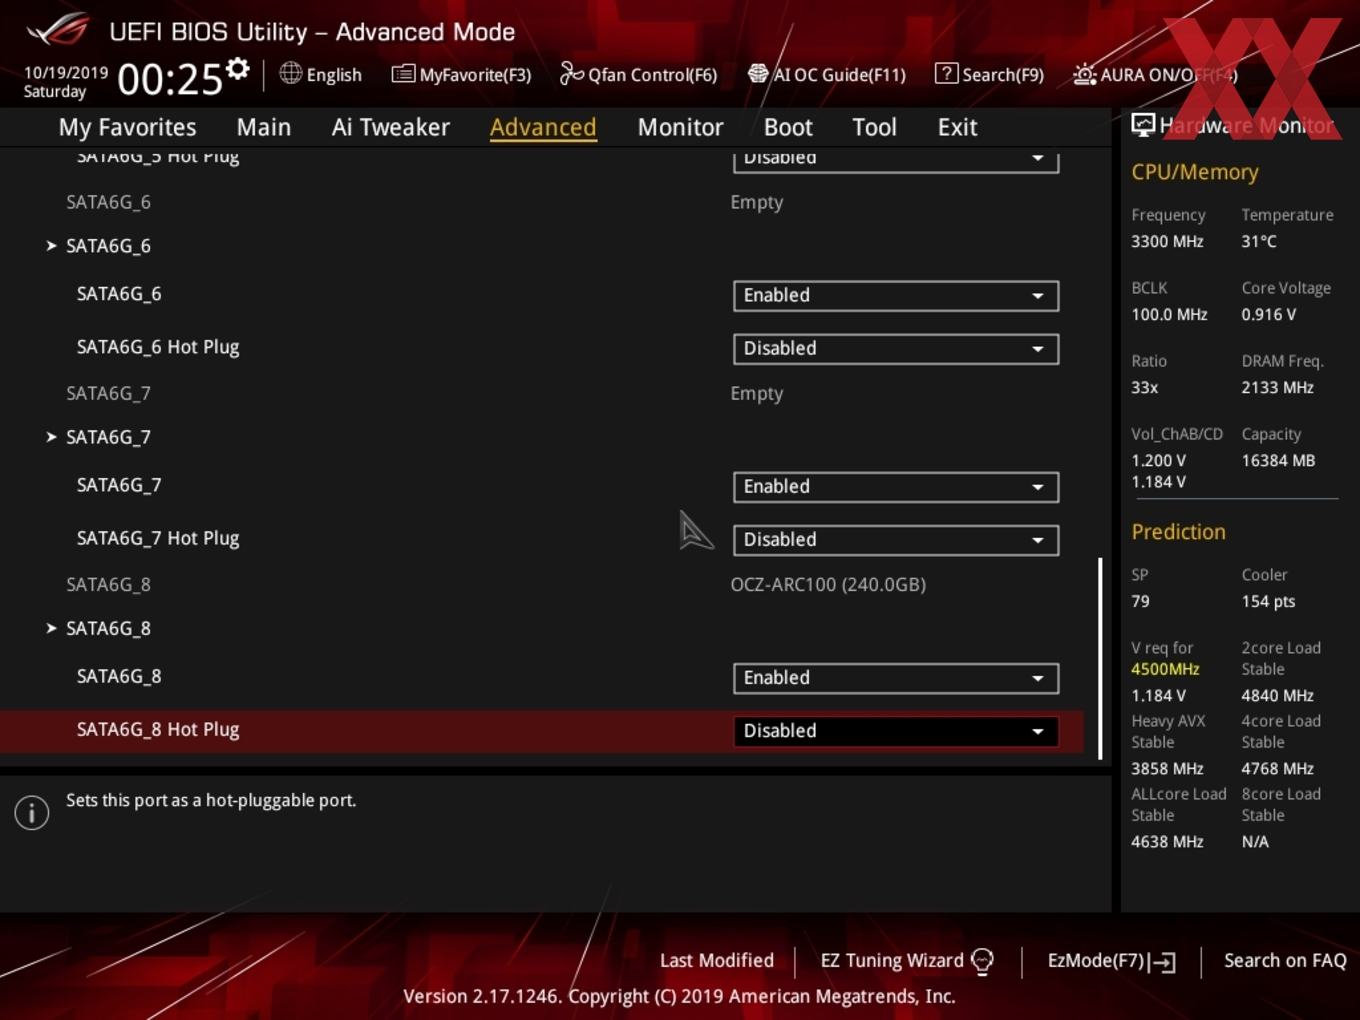
Task: Toggle AURA ON/OFF lighting icon
Action: pyautogui.click(x=1084, y=74)
